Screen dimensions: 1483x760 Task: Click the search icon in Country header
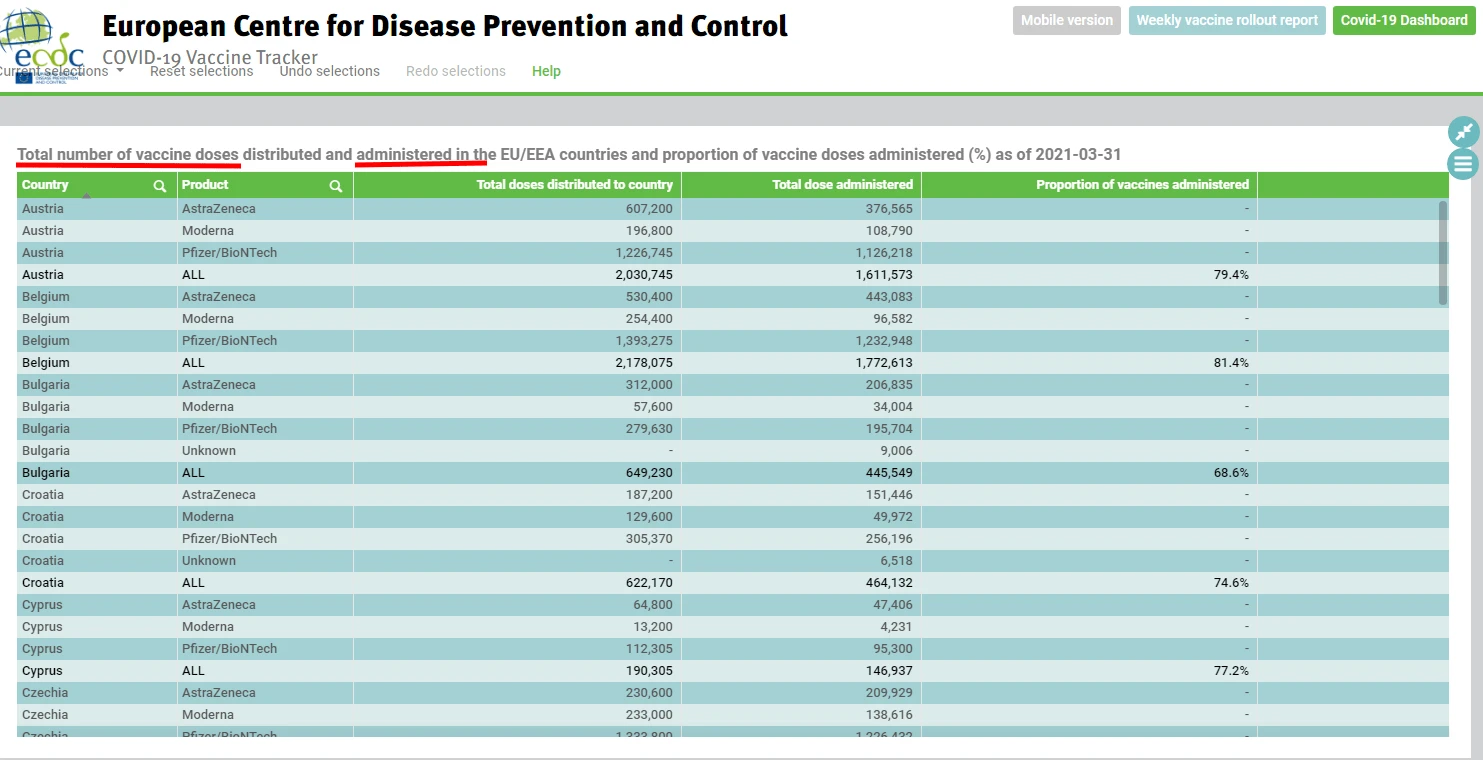[160, 186]
